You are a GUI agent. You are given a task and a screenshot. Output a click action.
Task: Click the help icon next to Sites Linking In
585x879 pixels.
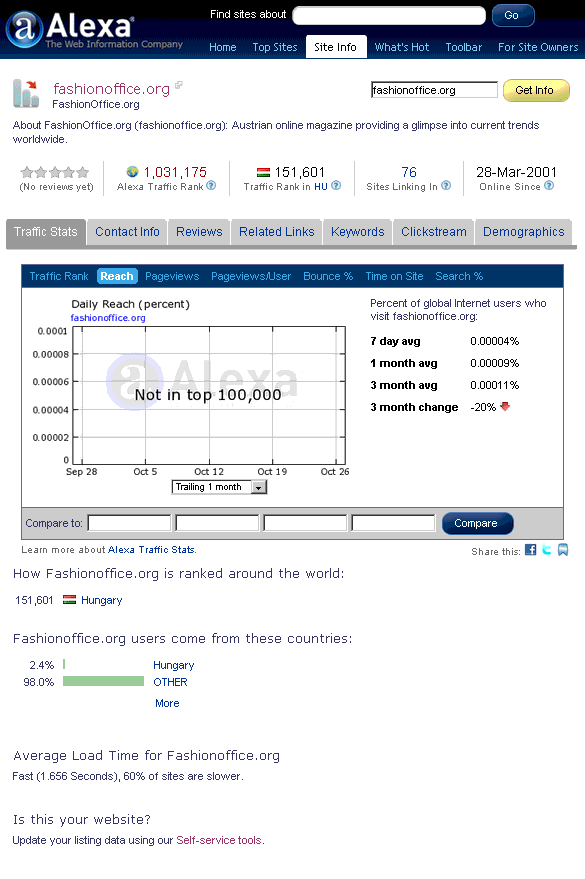446,186
